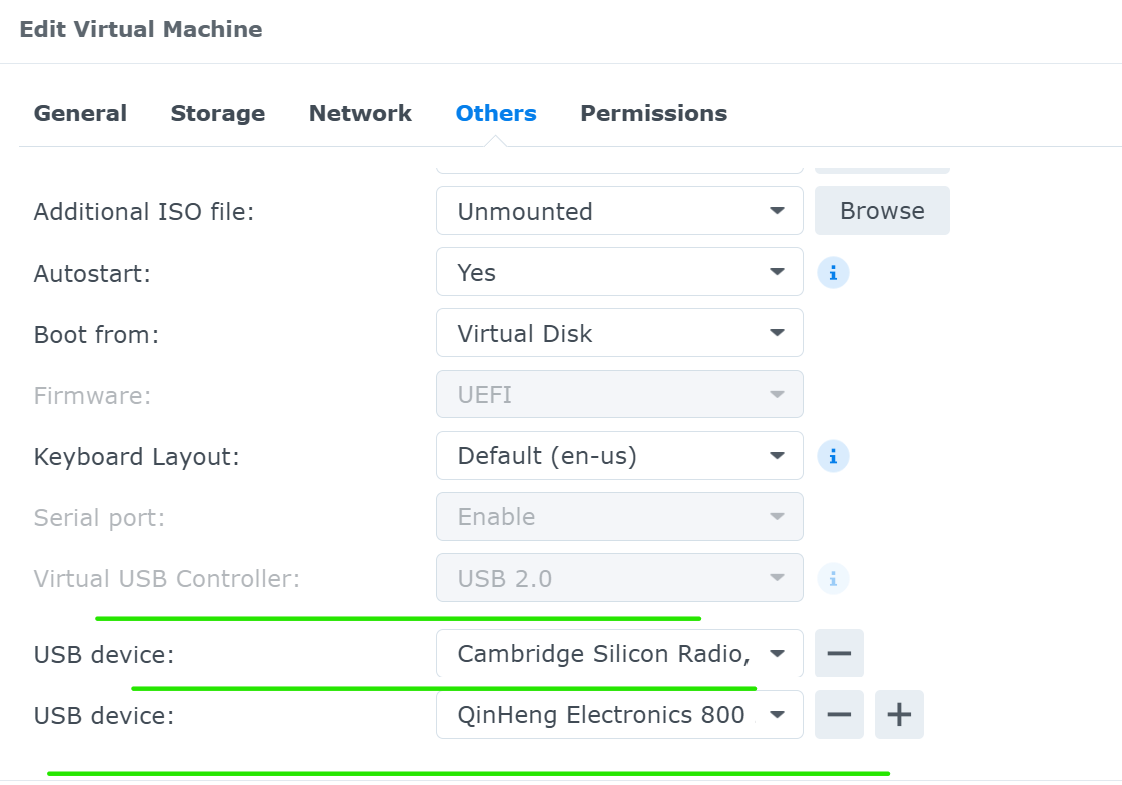Click the Autostart info icon
The height and width of the screenshot is (785, 1122).
[x=833, y=273]
